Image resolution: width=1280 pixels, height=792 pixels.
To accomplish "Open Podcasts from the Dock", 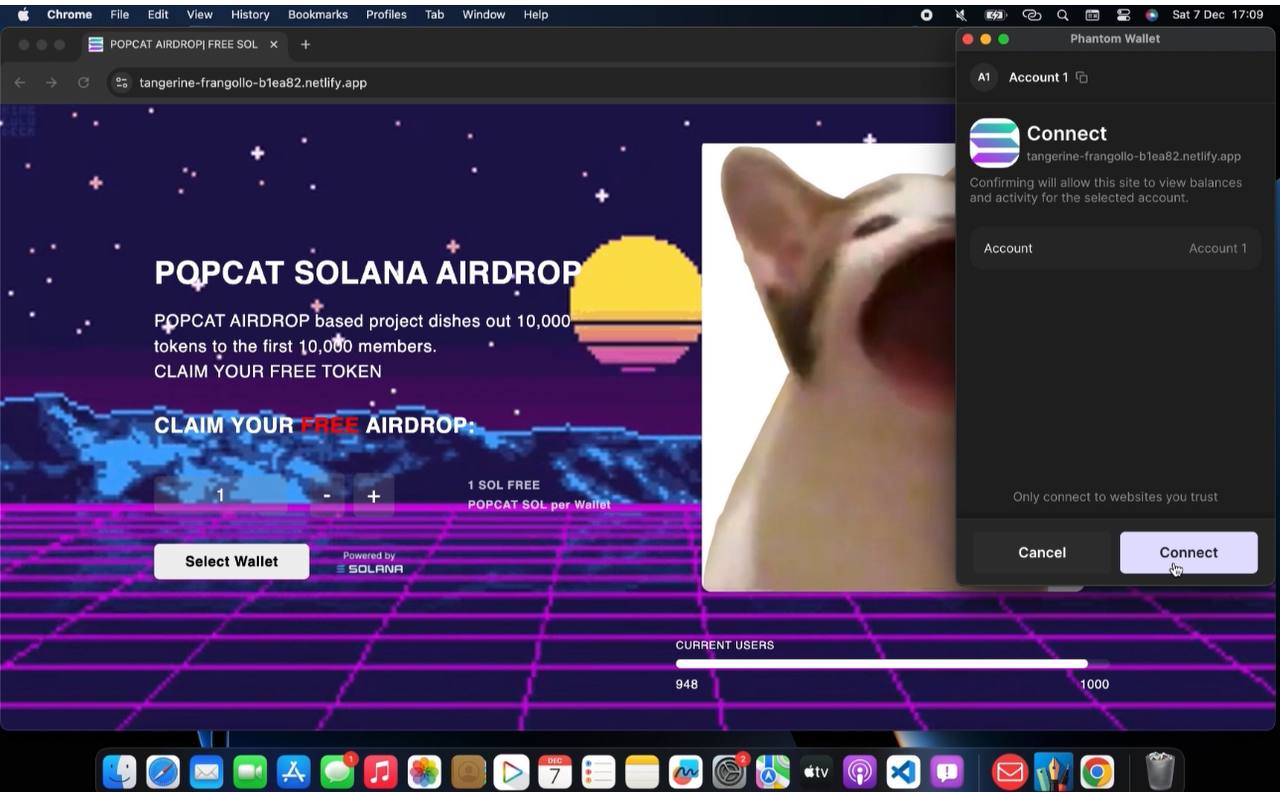I will pyautogui.click(x=858, y=771).
